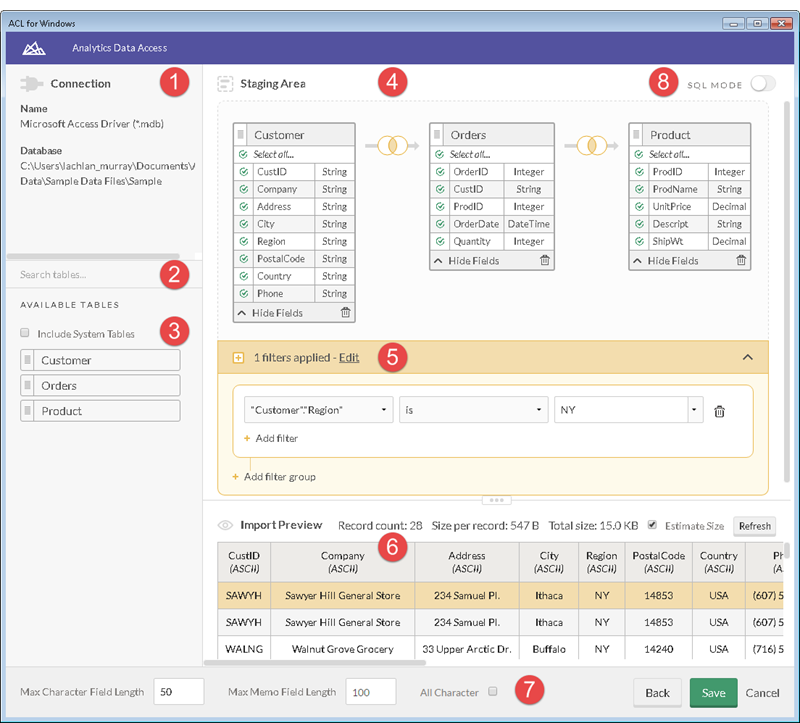Click the PostalCode (ASCII) column header
Viewport: 800px width, 723px height.
[x=658, y=562]
